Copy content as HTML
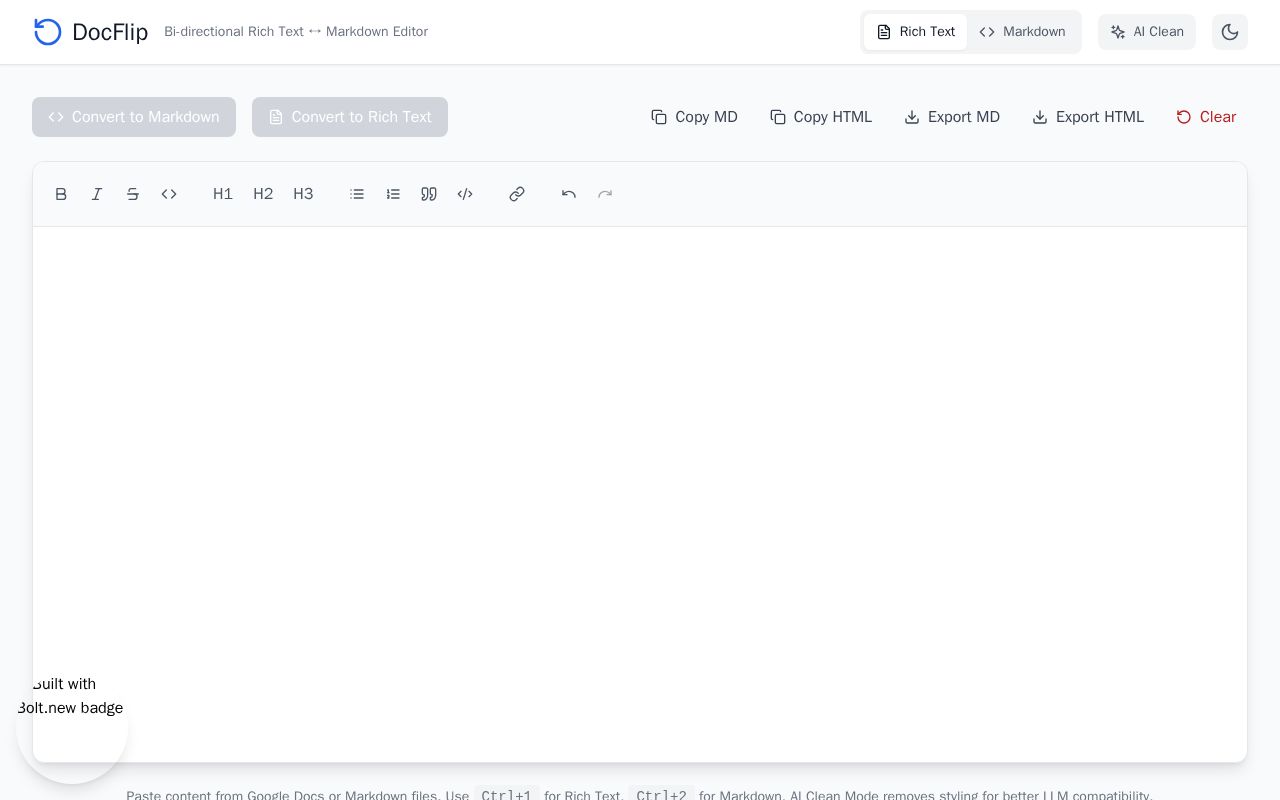 [x=821, y=117]
